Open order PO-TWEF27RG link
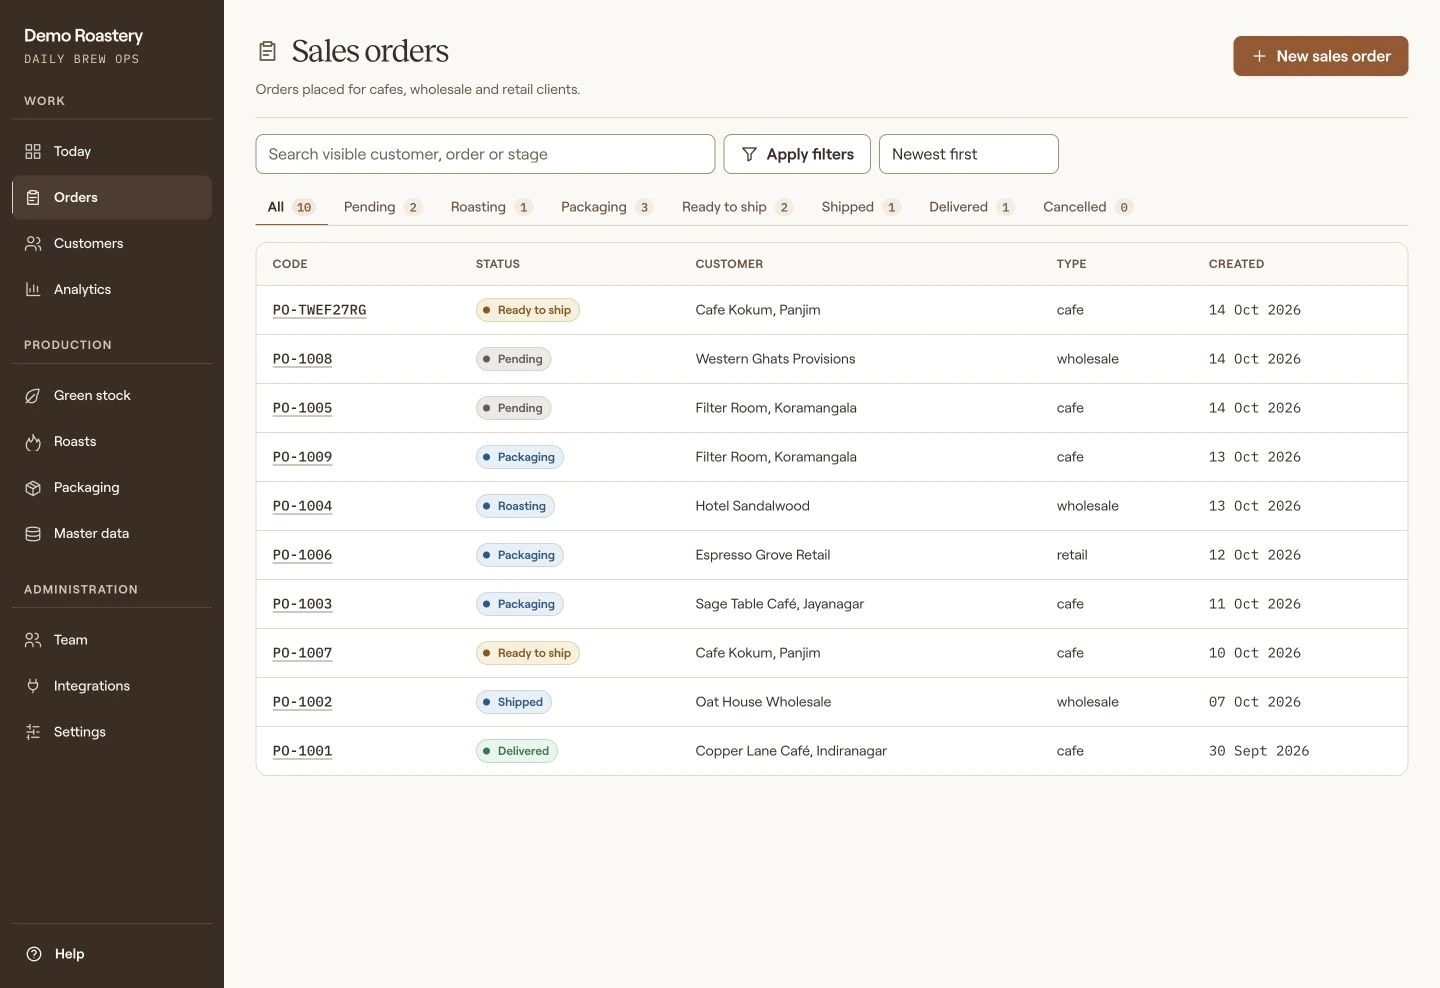Viewport: 1440px width, 988px height. pyautogui.click(x=319, y=310)
